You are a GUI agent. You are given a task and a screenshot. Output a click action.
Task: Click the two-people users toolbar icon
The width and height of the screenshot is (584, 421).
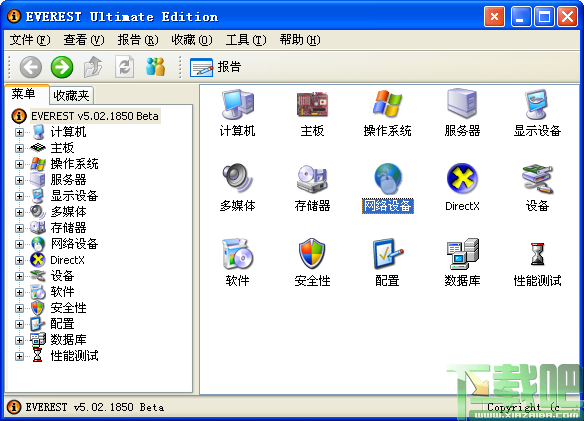[x=156, y=67]
